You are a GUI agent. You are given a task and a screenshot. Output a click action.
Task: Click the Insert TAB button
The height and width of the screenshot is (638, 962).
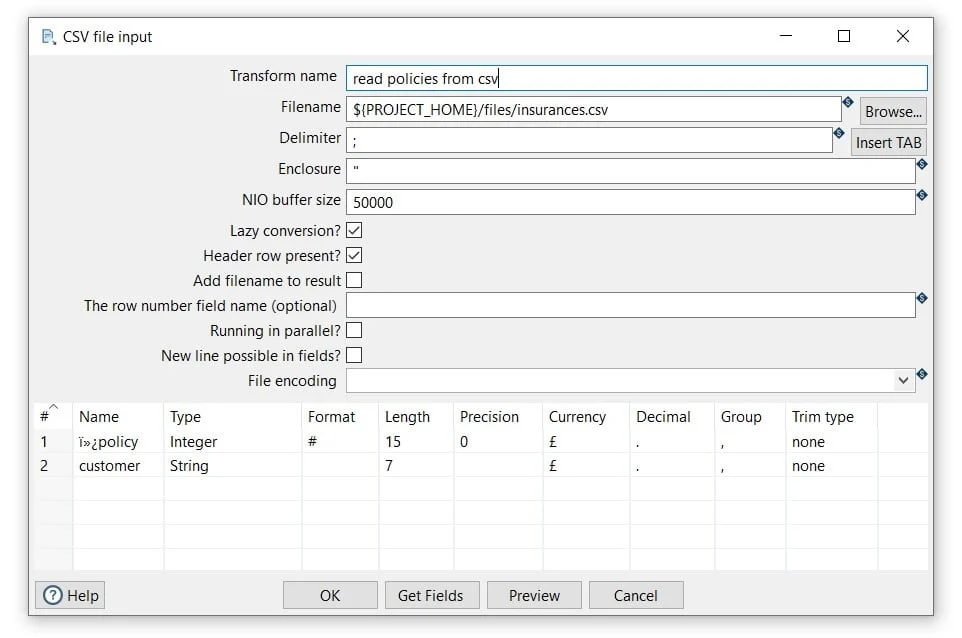888,142
